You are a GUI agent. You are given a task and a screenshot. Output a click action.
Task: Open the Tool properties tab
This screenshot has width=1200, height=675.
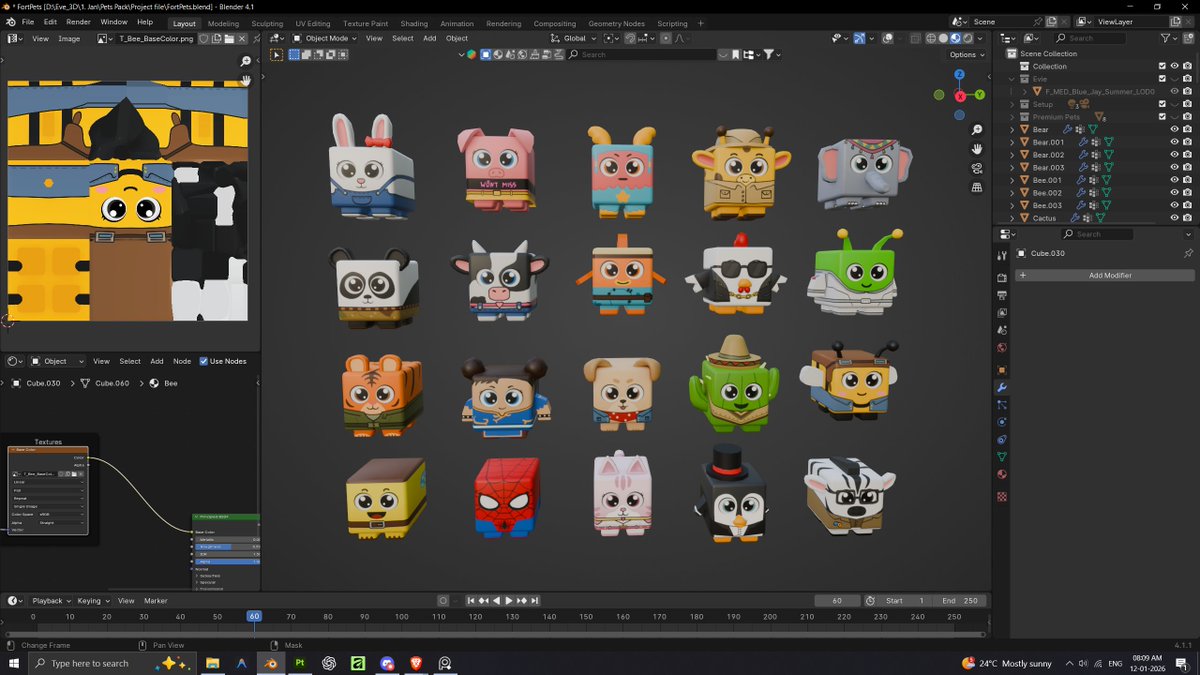point(1002,256)
